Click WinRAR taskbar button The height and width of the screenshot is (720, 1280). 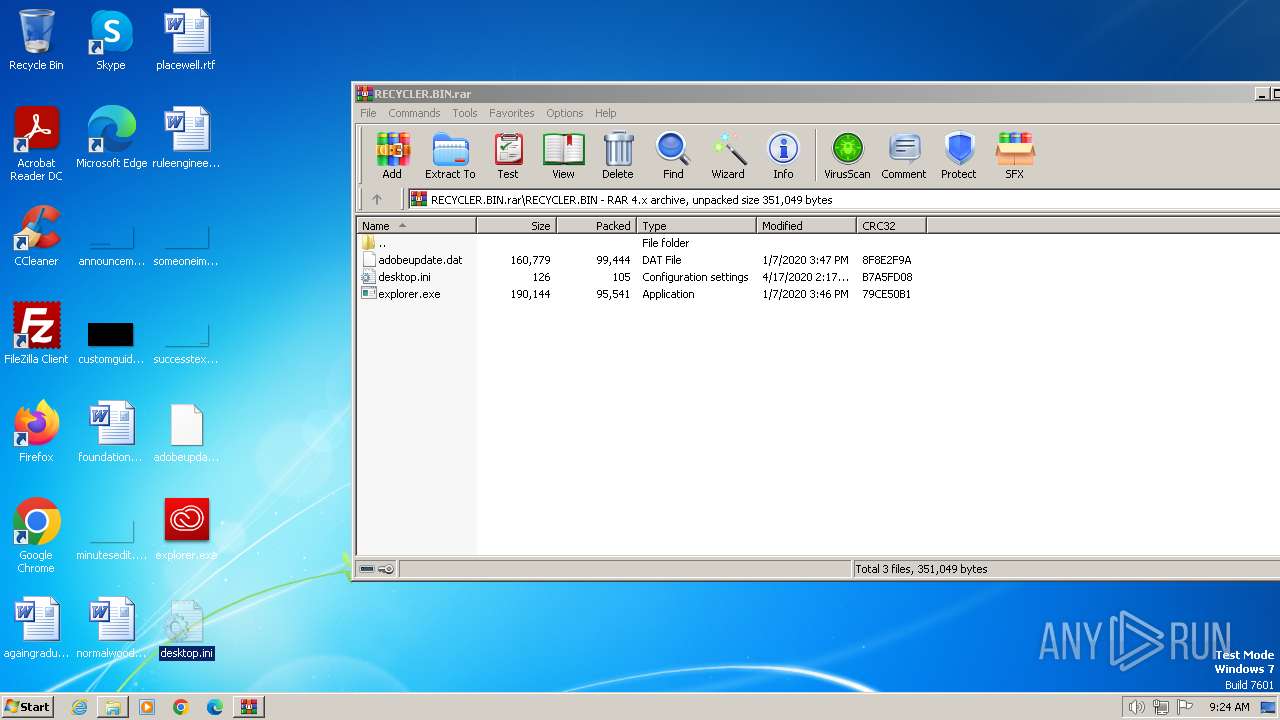tap(248, 707)
